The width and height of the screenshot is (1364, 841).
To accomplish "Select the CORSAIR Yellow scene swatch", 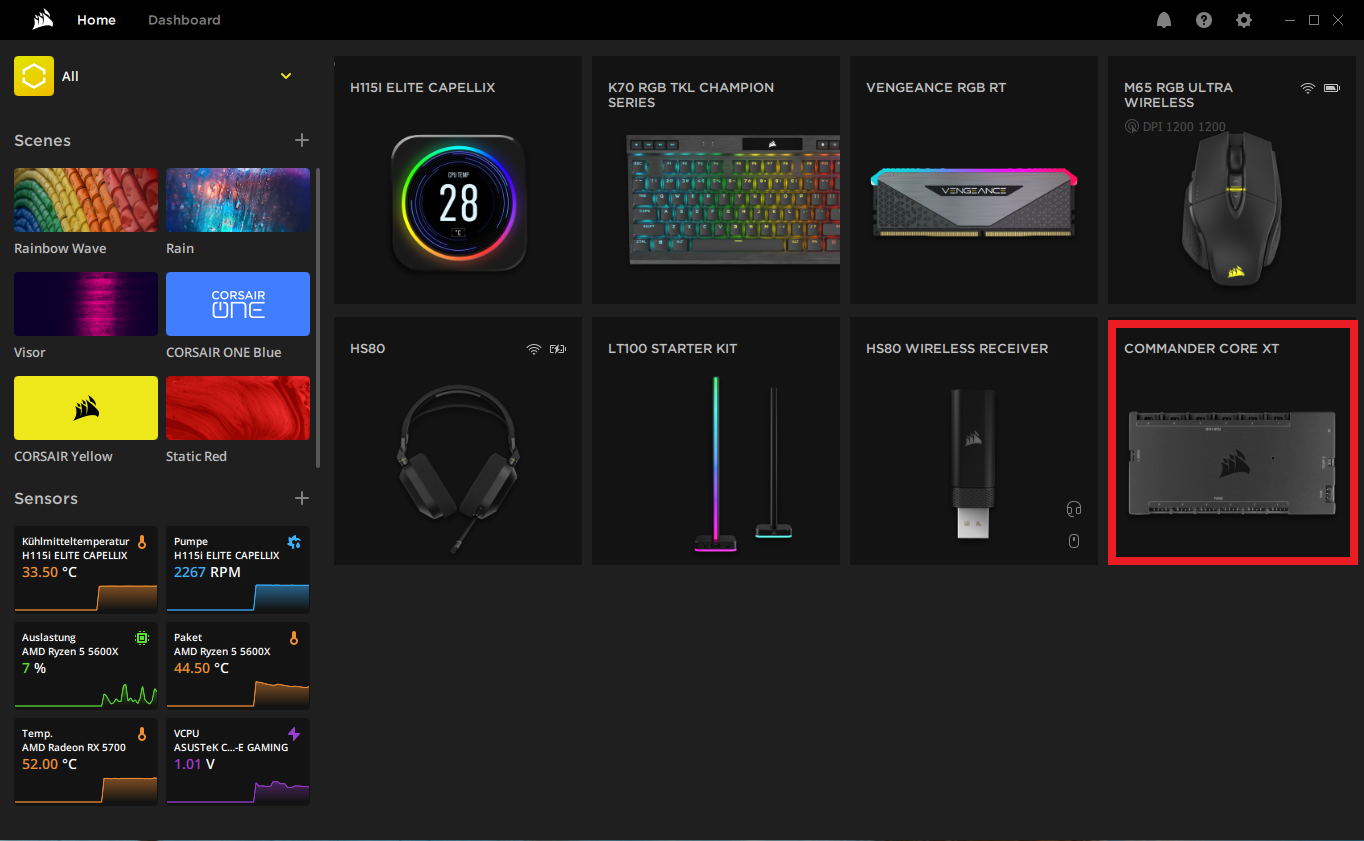I will (x=85, y=407).
